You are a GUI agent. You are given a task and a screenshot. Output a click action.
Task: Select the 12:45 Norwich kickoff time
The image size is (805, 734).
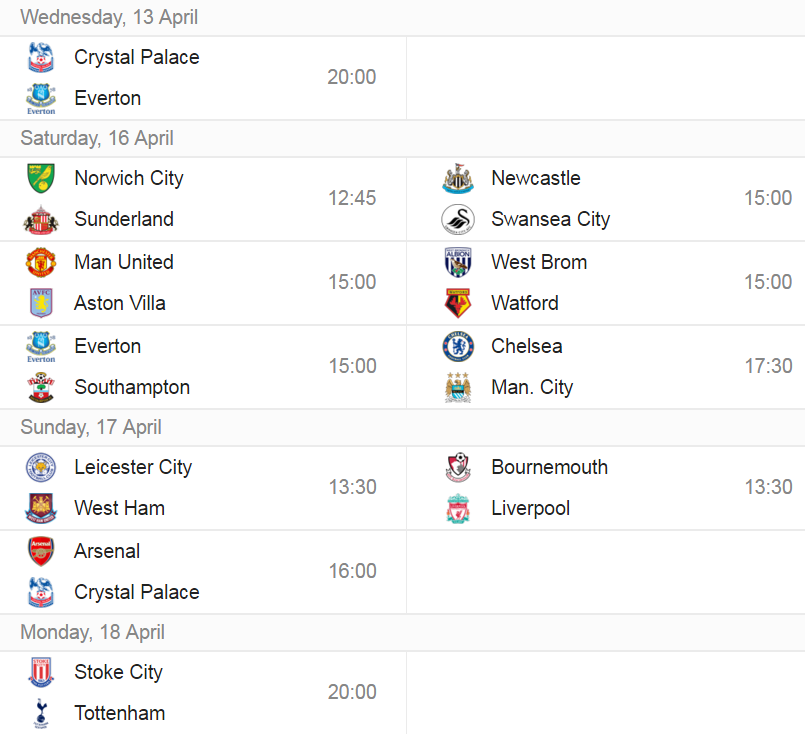352,198
